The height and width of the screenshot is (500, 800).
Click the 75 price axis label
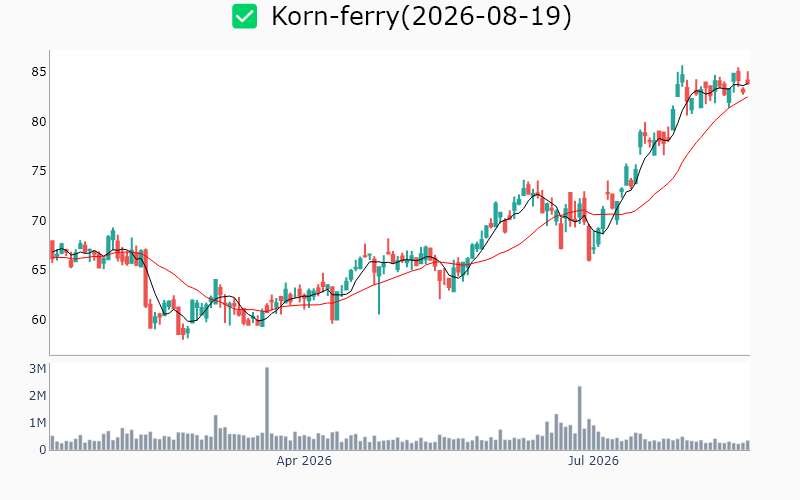pos(39,171)
